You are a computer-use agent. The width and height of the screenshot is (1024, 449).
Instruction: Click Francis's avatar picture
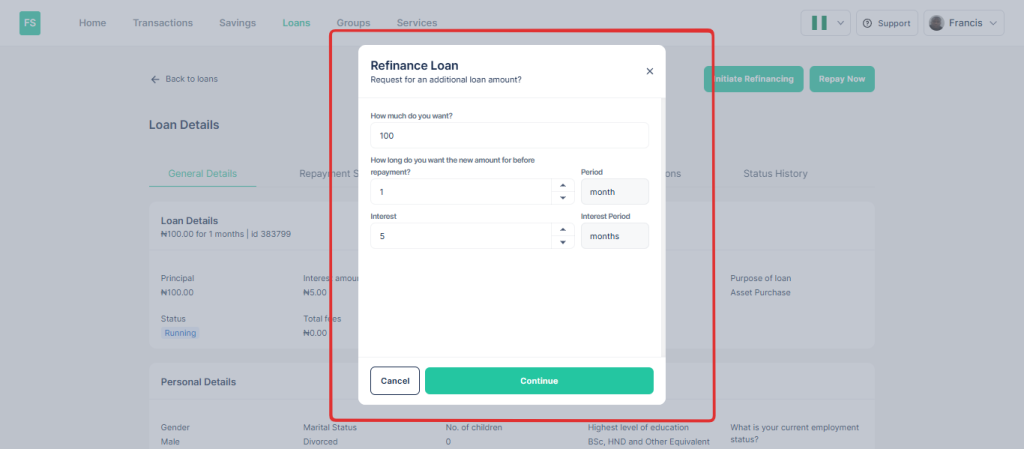pos(937,23)
